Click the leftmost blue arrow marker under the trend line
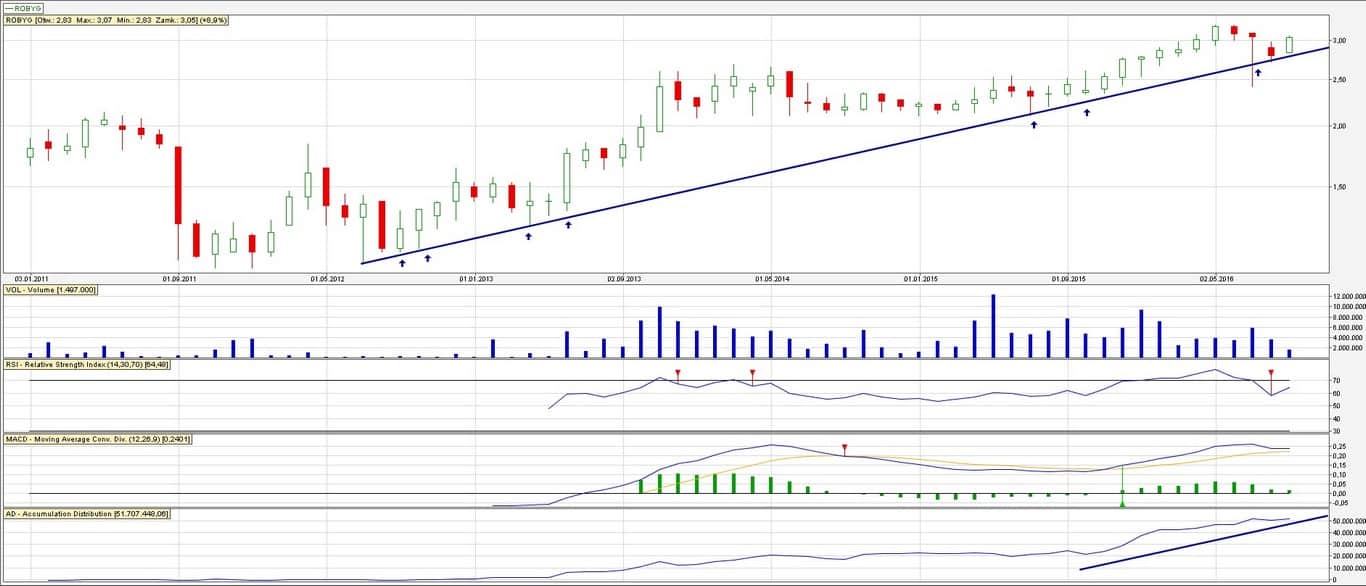This screenshot has width=1366, height=586. (402, 263)
